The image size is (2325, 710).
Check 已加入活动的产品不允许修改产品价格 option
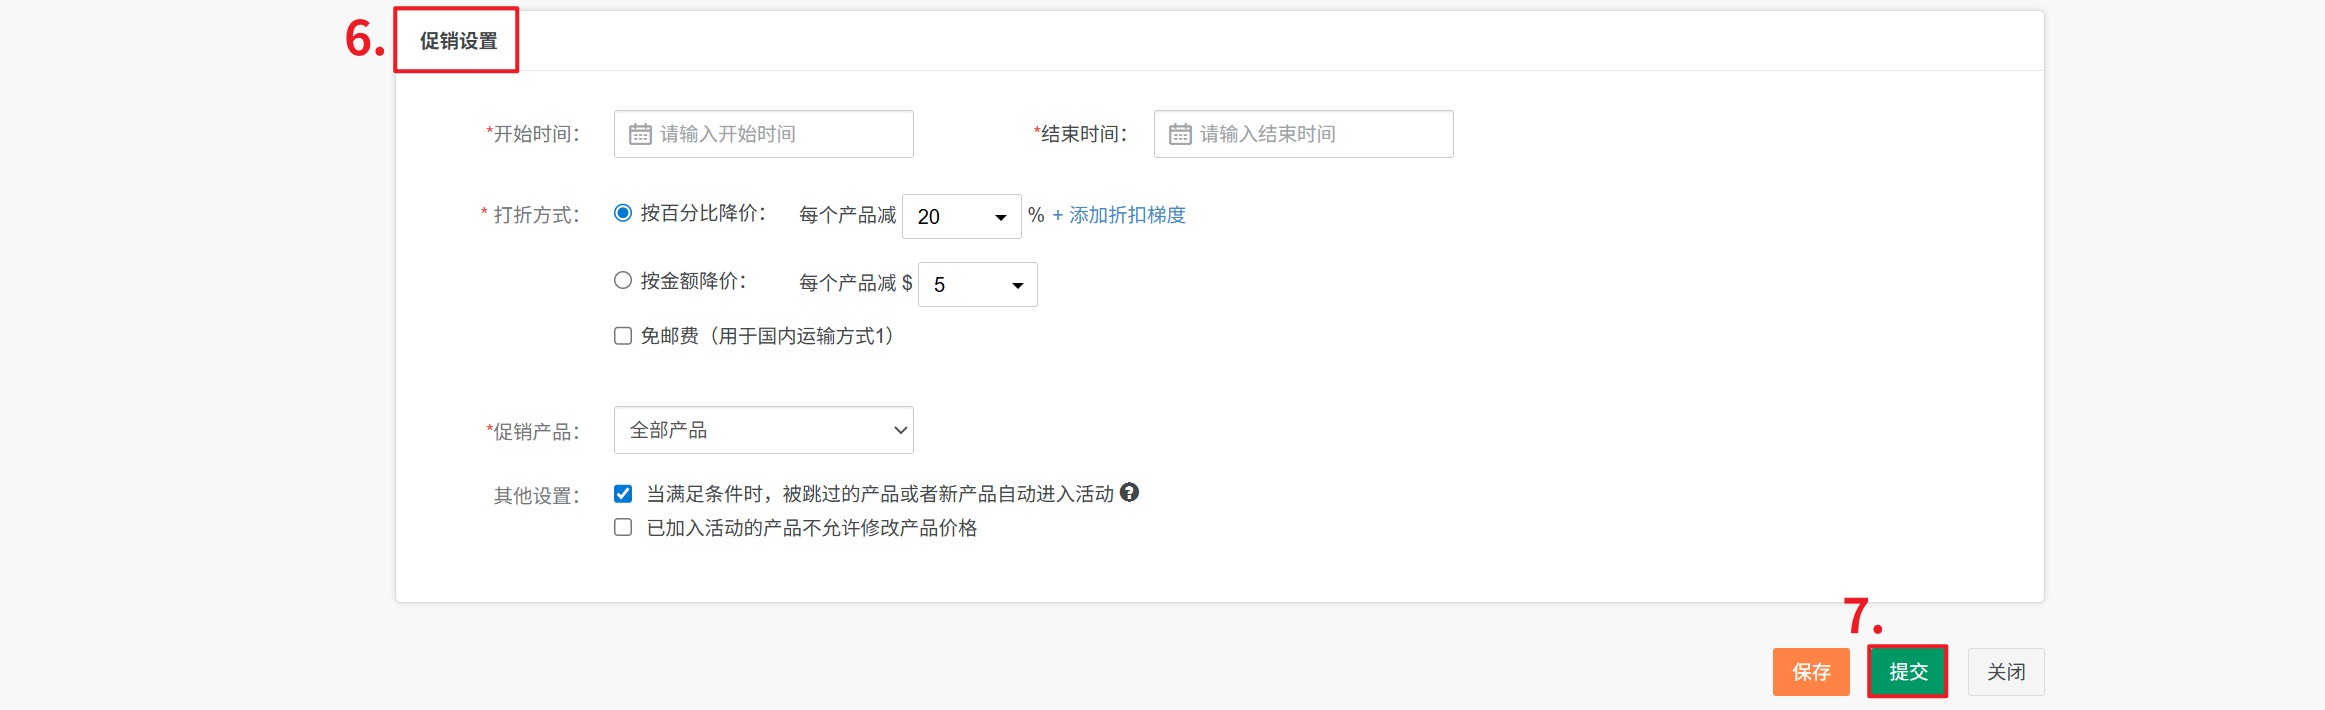point(623,527)
